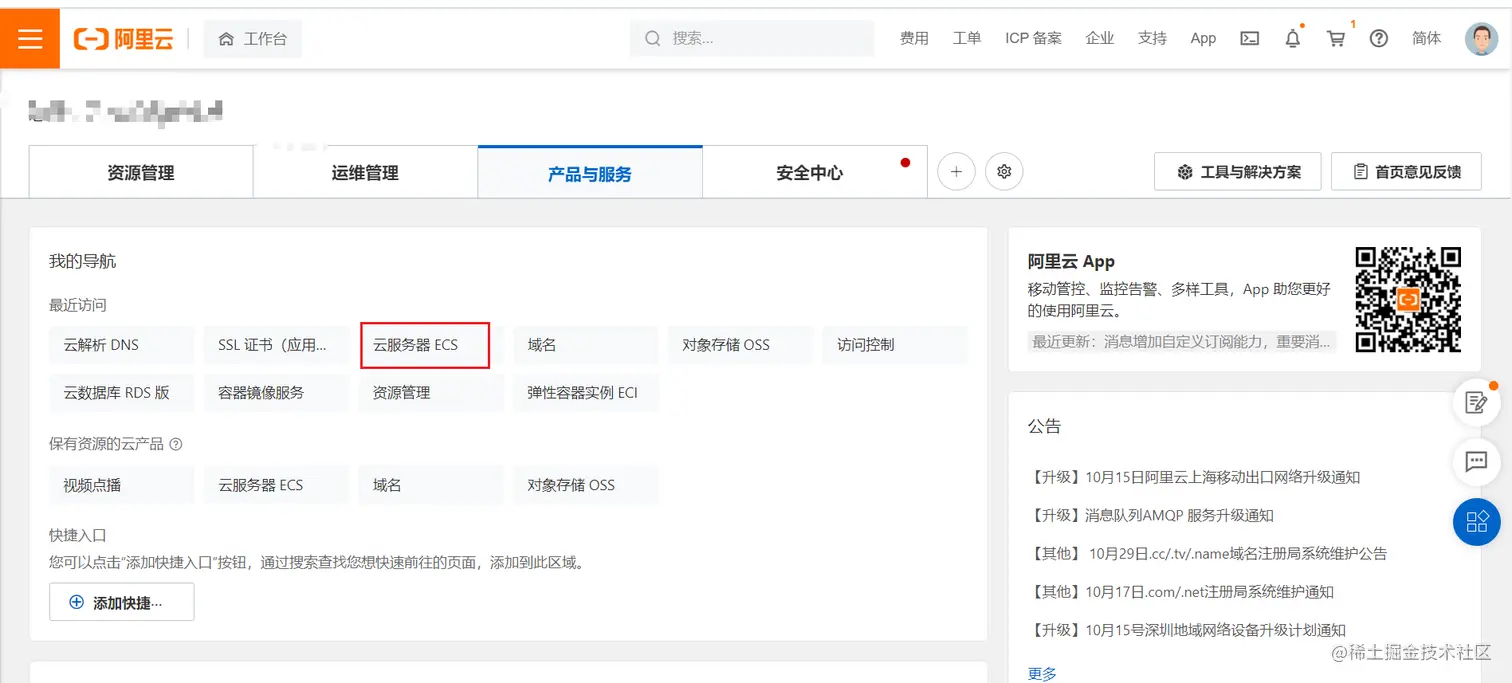Viewport: 1512px width, 683px height.
Task: Click the 最近更新 app update text
Action: 1182,342
